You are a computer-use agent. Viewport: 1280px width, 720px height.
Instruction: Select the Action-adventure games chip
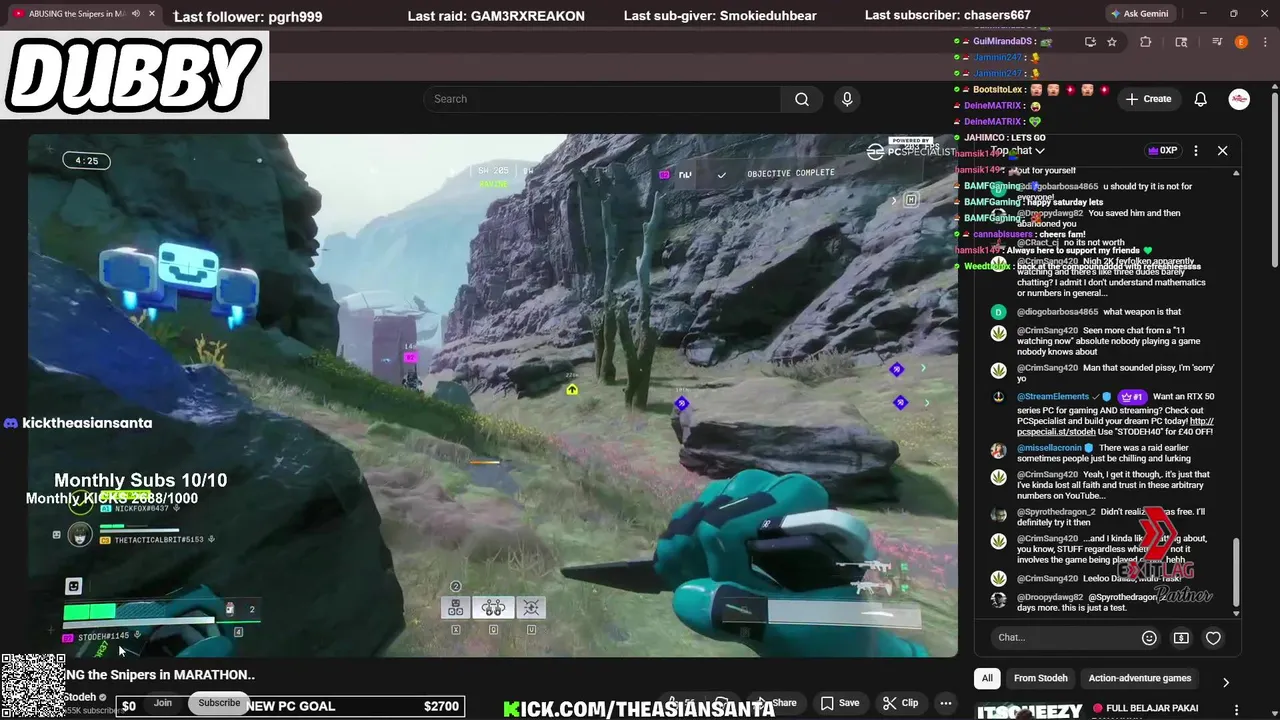1140,678
